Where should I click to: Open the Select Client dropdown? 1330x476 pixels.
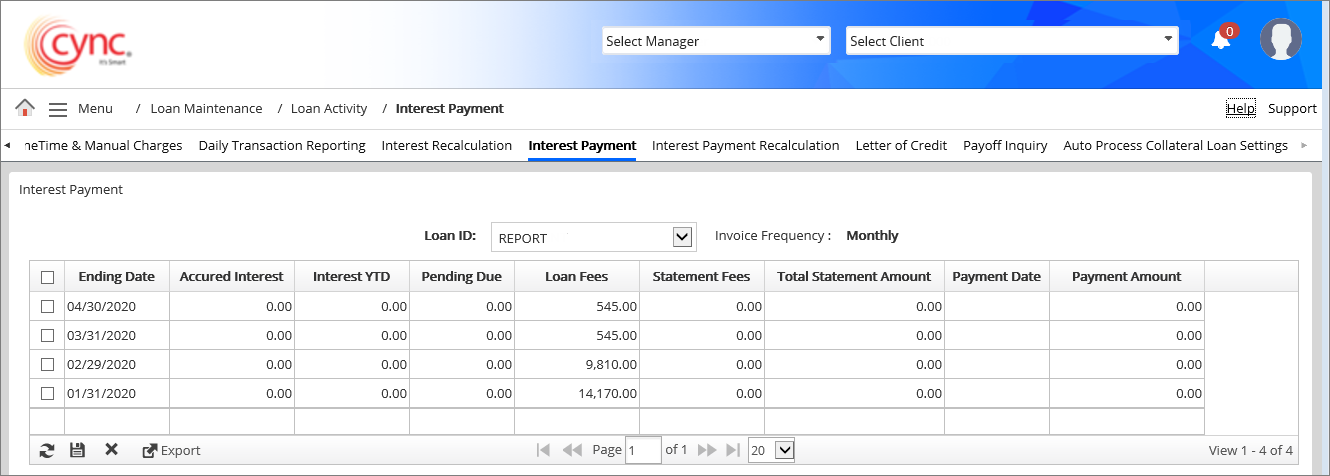[x=1012, y=41]
